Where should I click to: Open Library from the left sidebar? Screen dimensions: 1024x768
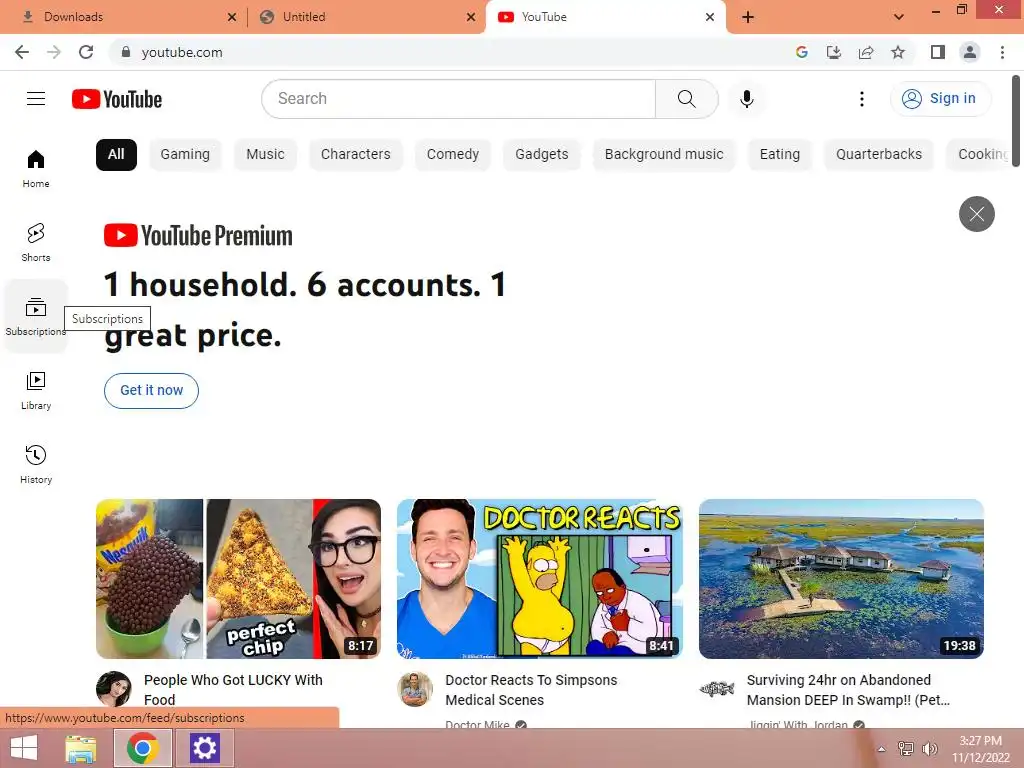36,391
